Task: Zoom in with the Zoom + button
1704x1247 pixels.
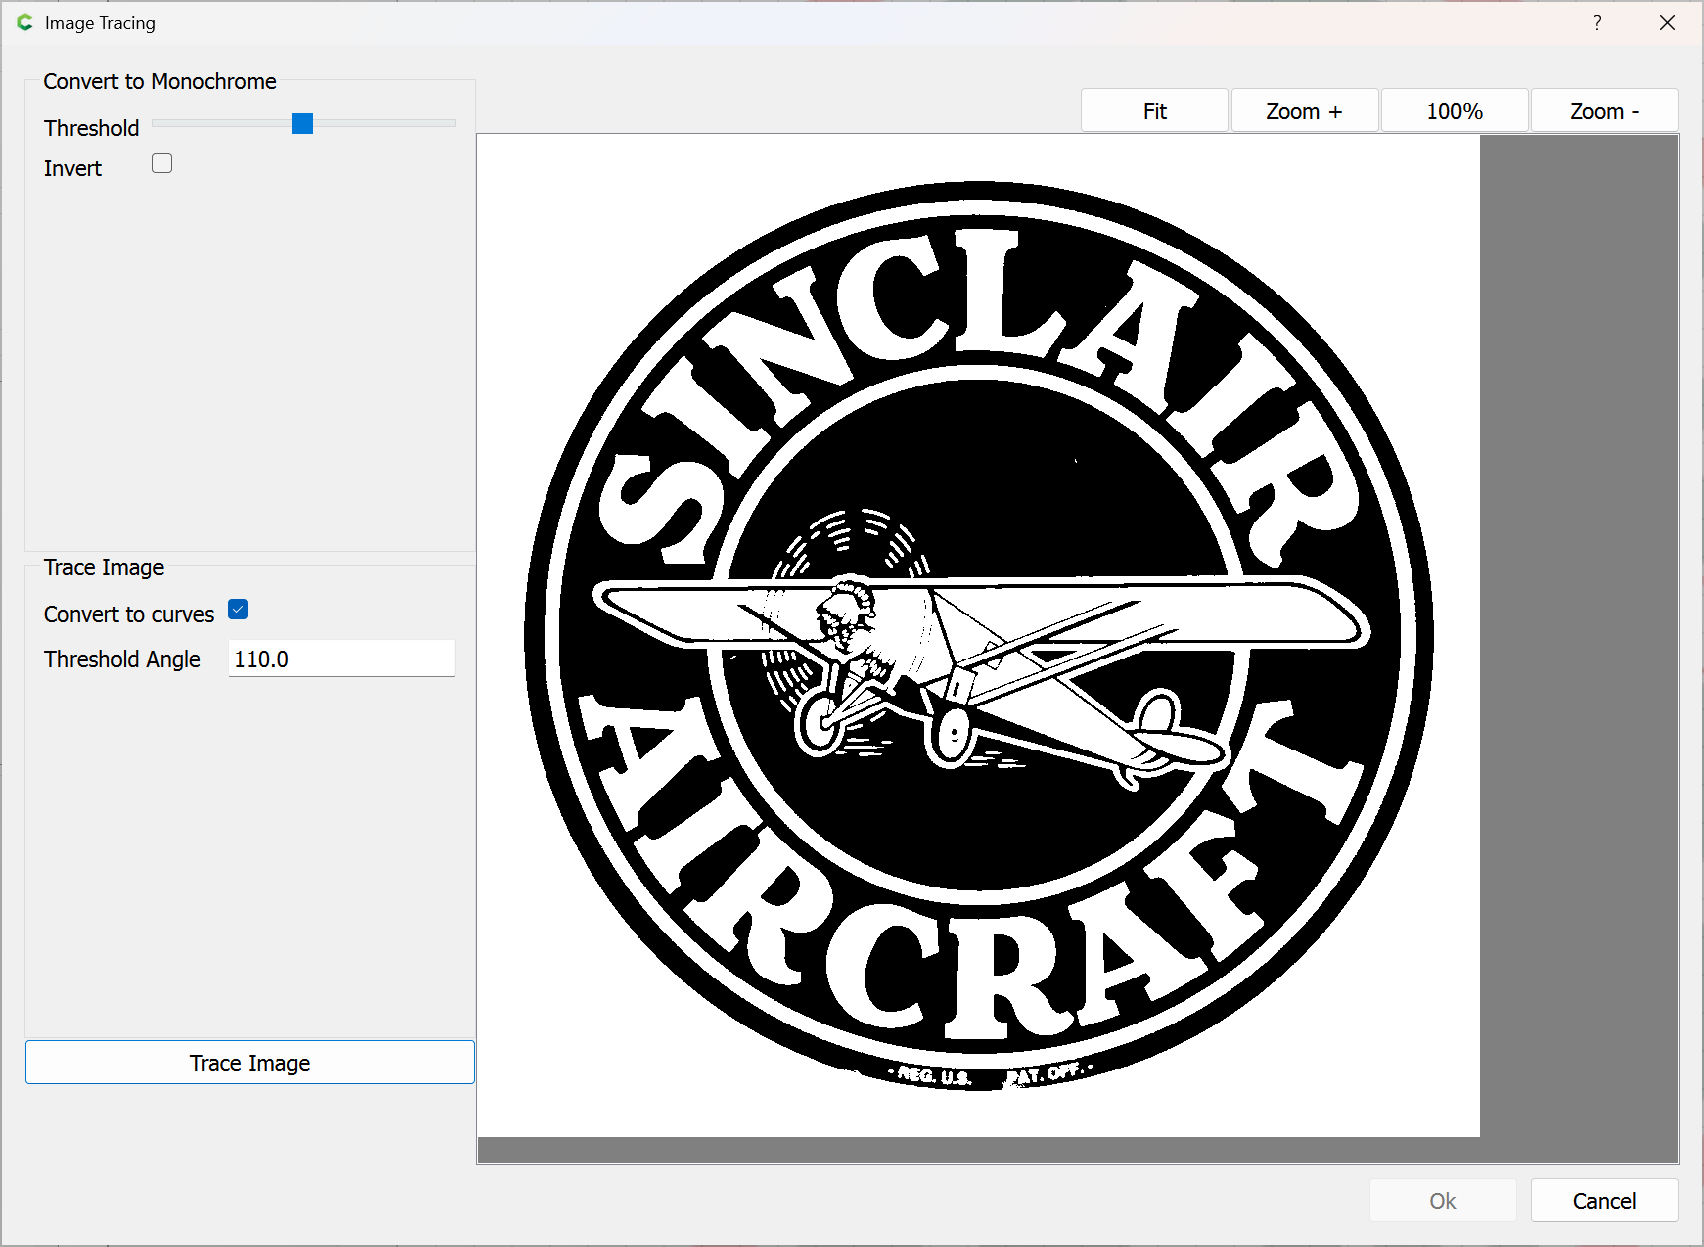Action: coord(1304,111)
